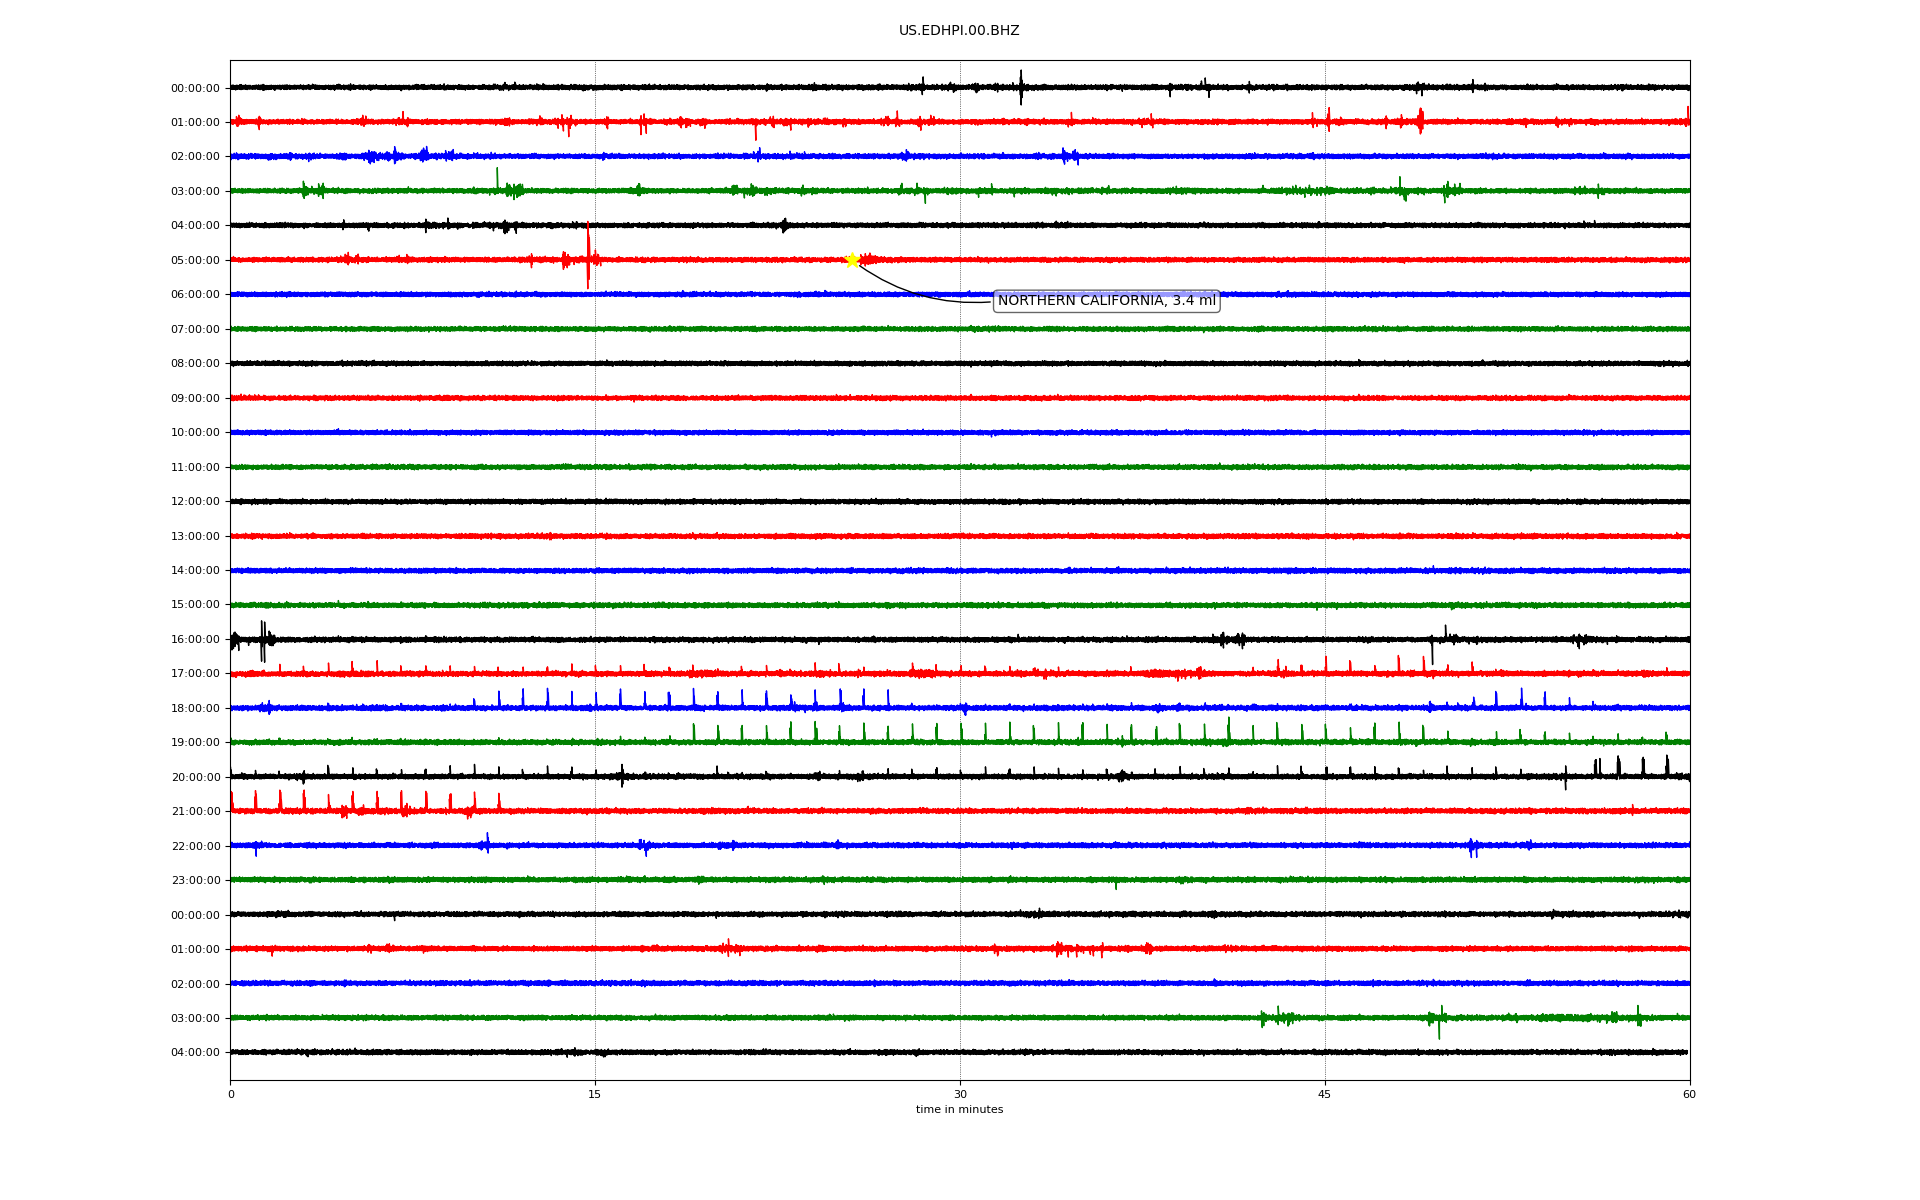Screen dimensions: 1920x1200
Task: Click the 05:00:00 row time label
Action: pyautogui.click(x=195, y=260)
